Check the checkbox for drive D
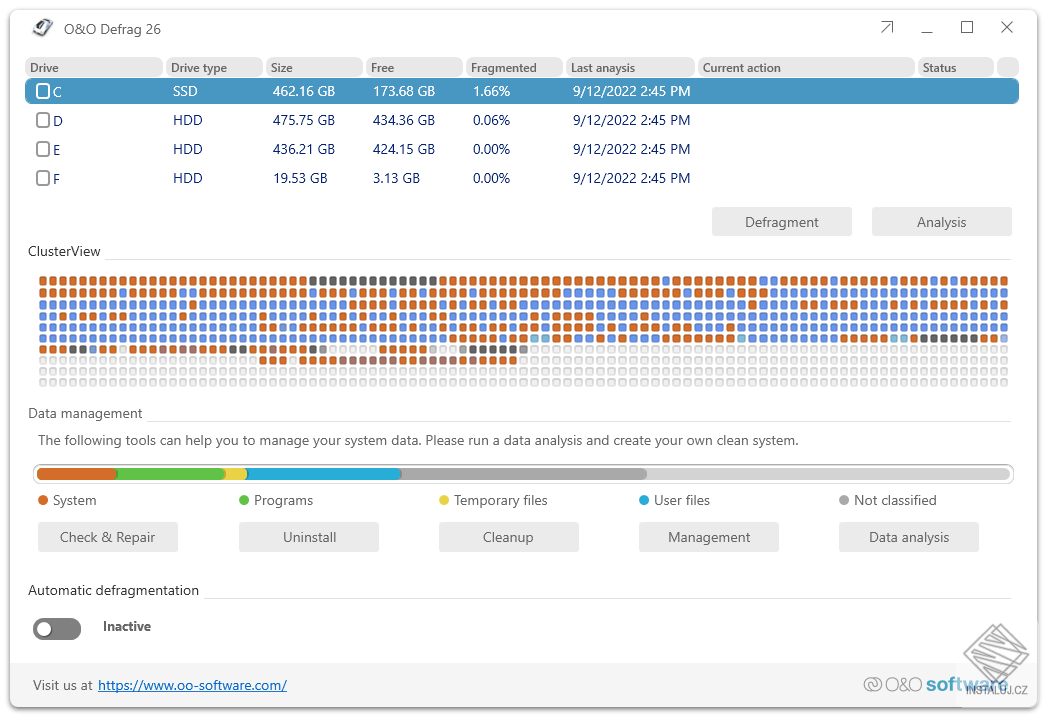Image resolution: width=1047 pixels, height=717 pixels. tap(43, 120)
